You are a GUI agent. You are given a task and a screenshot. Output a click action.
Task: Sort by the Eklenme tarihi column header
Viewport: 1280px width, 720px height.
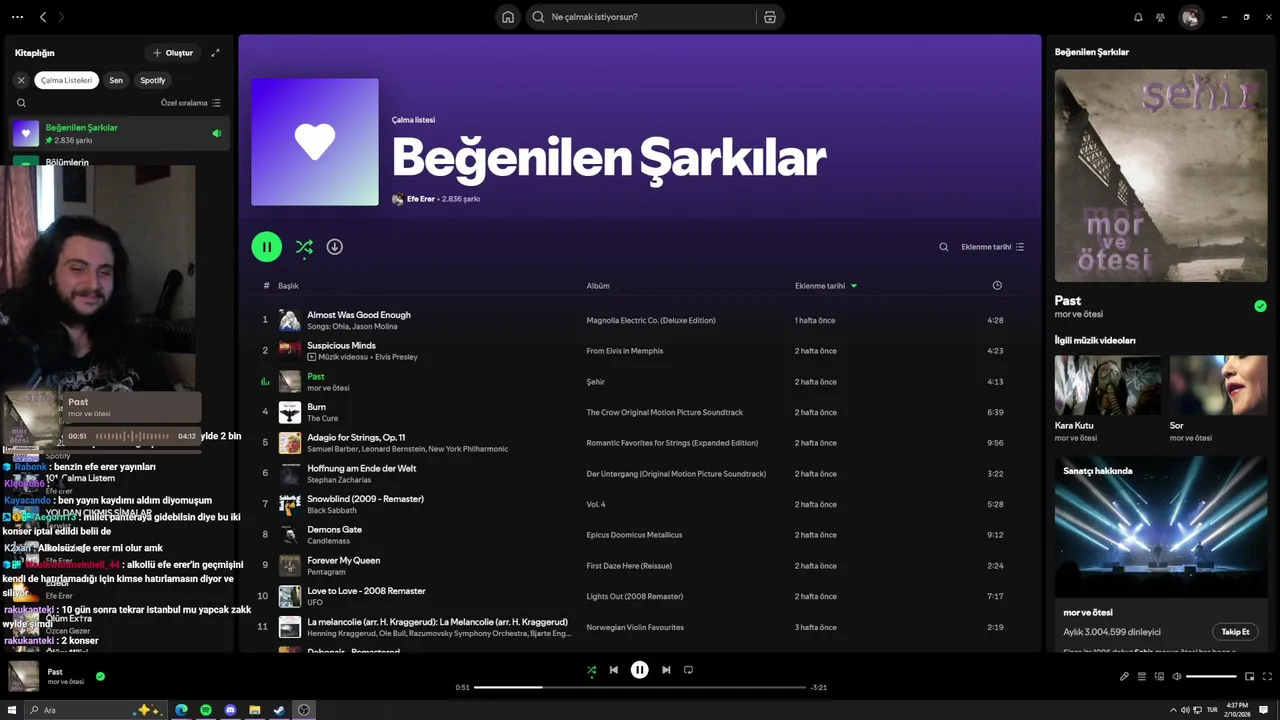point(826,286)
